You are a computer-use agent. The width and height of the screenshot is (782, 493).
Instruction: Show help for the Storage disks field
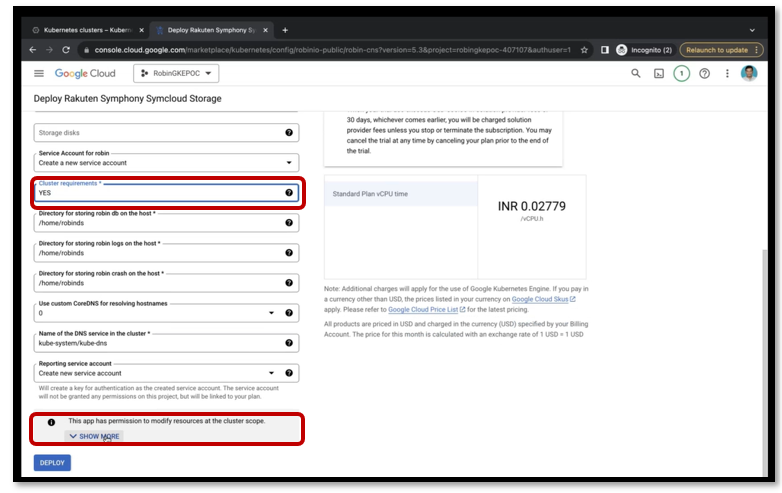(x=289, y=133)
